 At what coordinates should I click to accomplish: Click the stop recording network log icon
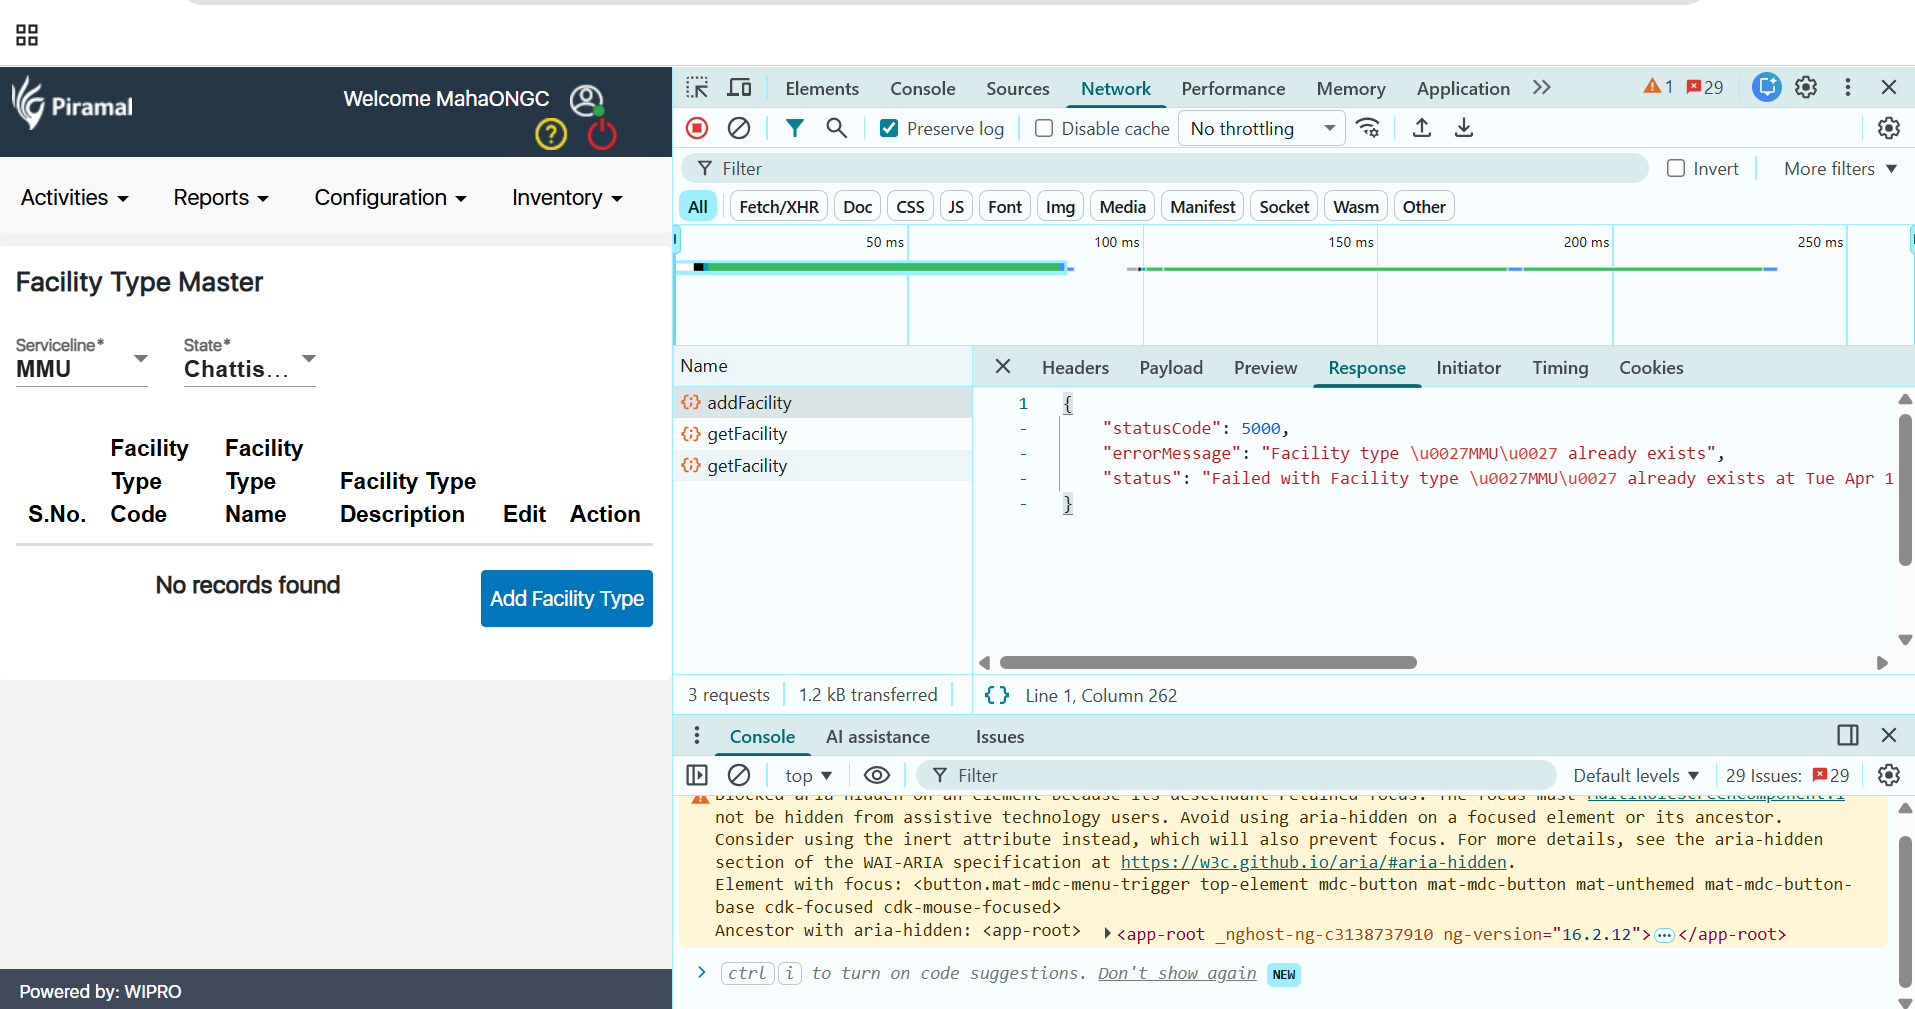tap(697, 128)
